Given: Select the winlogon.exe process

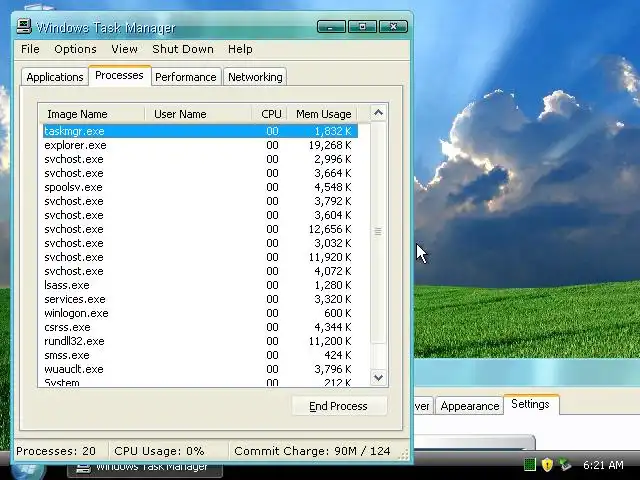Looking at the screenshot, I should (x=200, y=313).
